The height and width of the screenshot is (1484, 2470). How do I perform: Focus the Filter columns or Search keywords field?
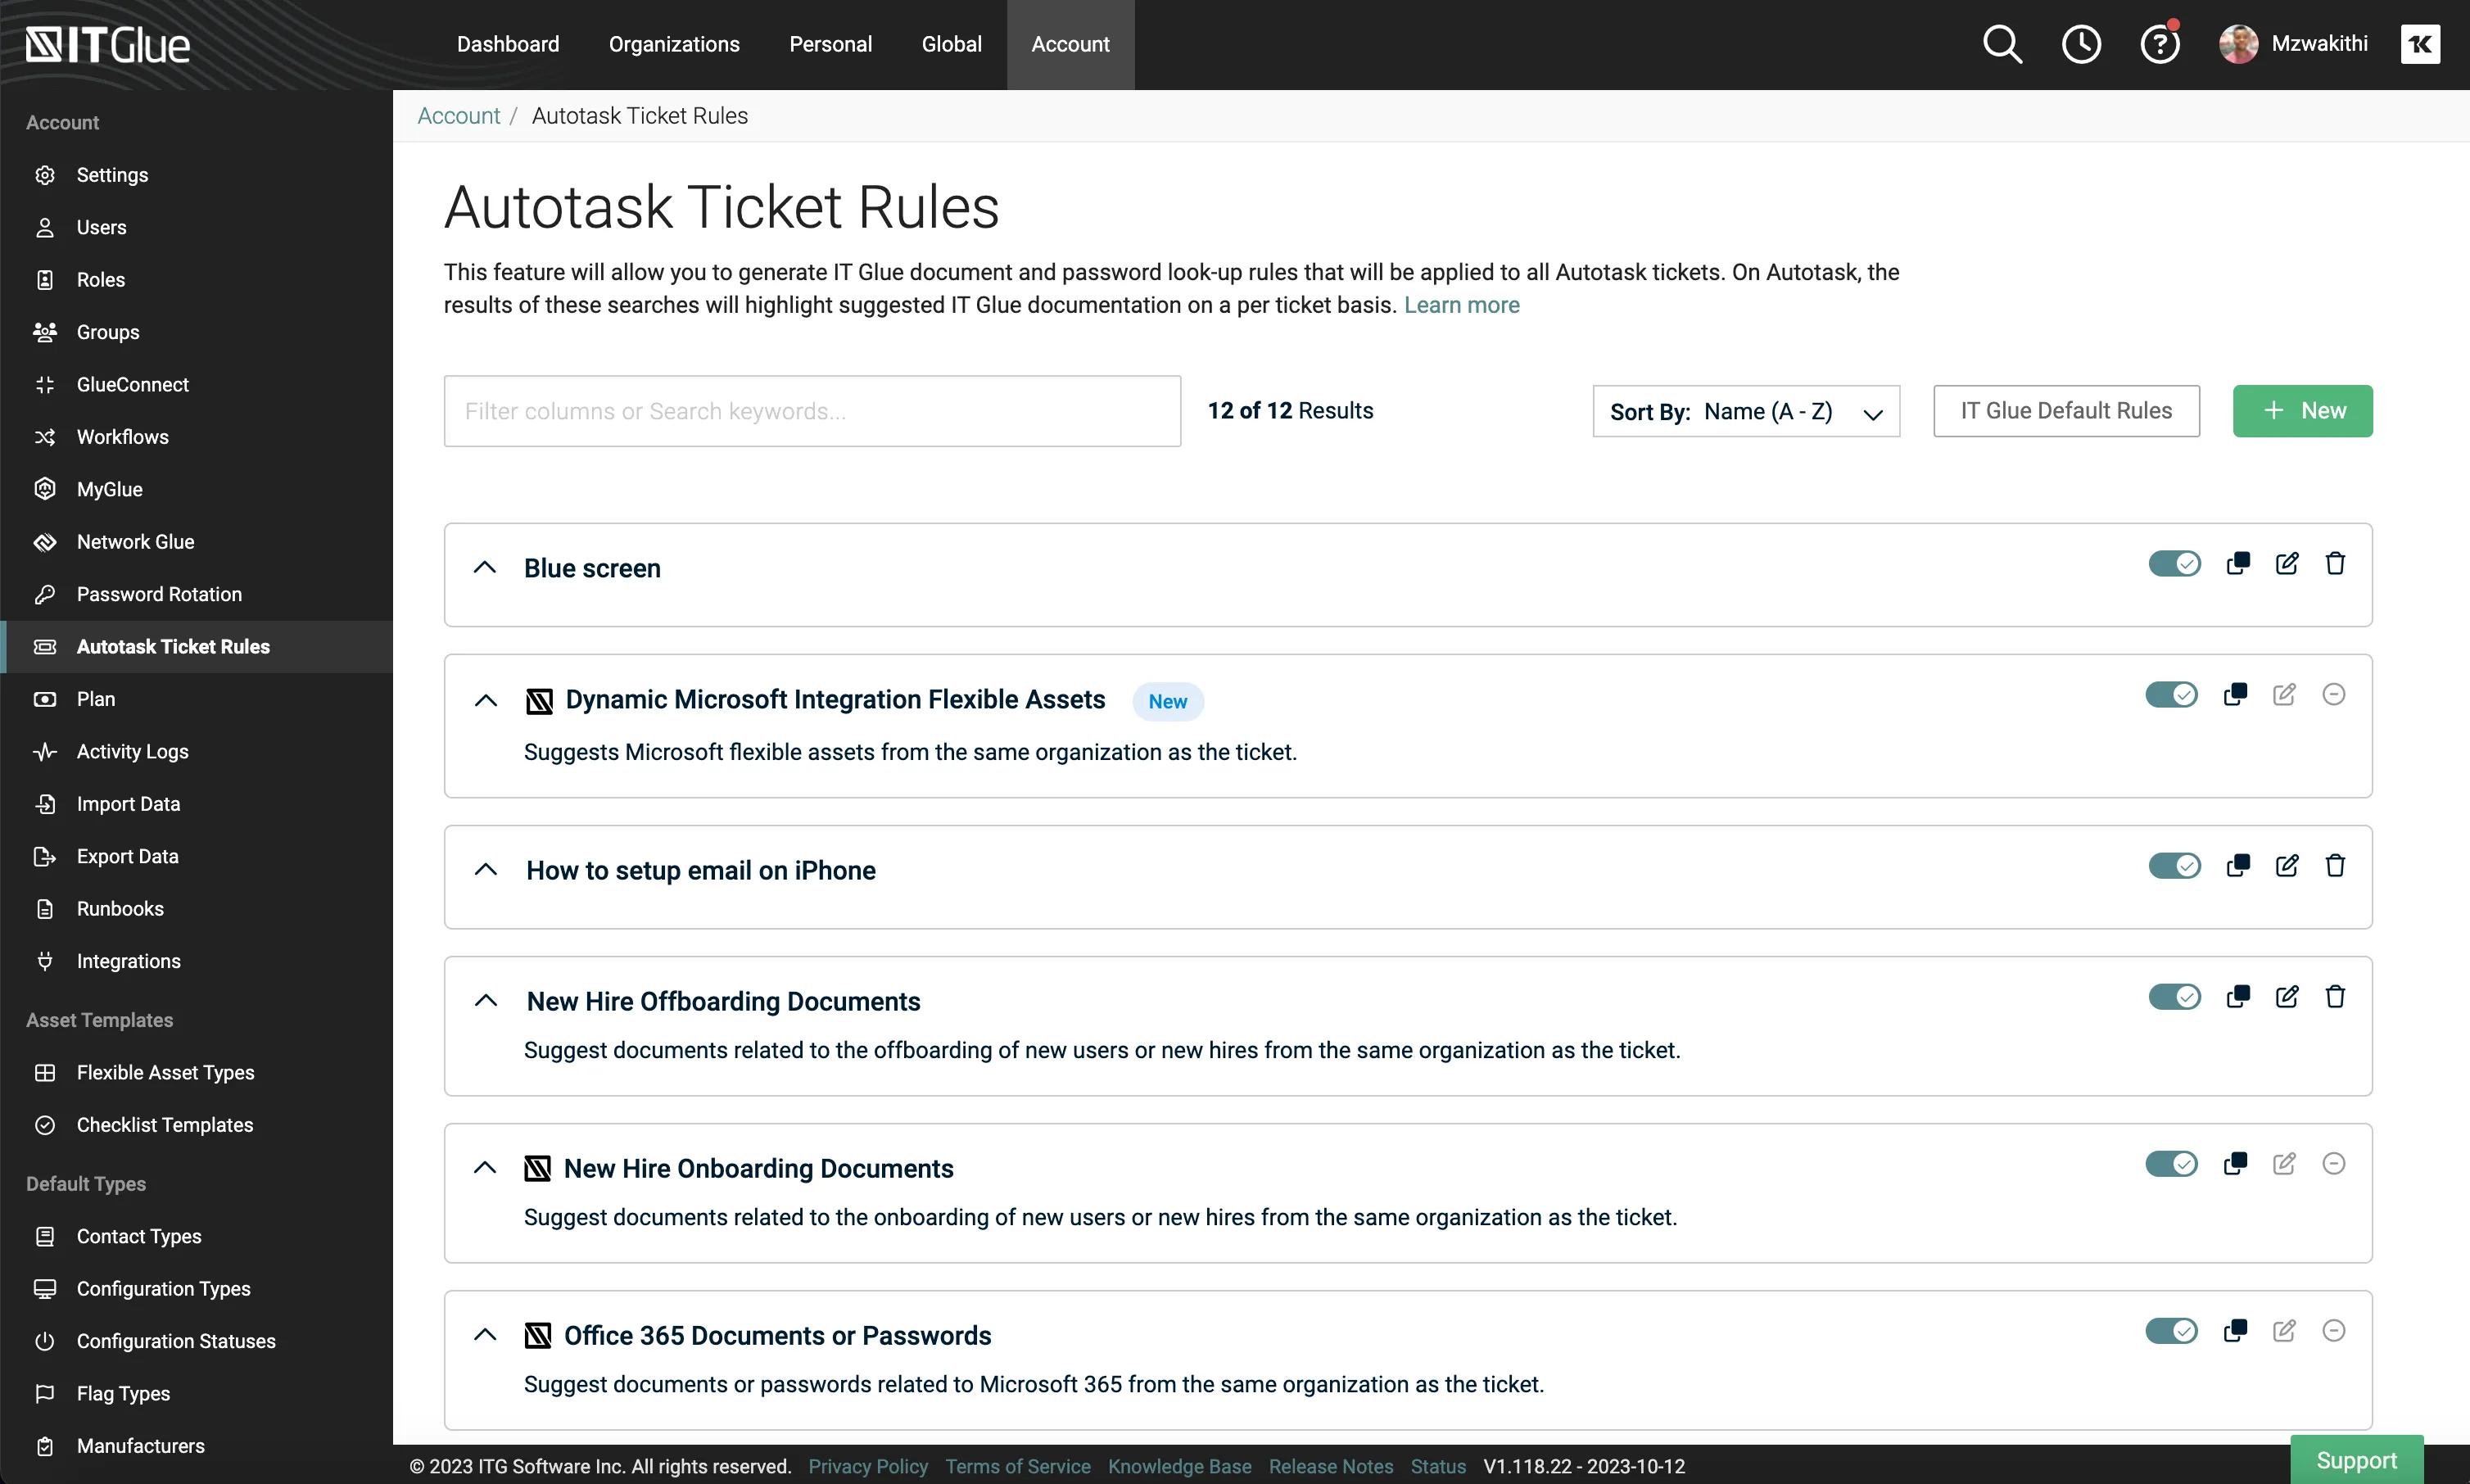[812, 411]
